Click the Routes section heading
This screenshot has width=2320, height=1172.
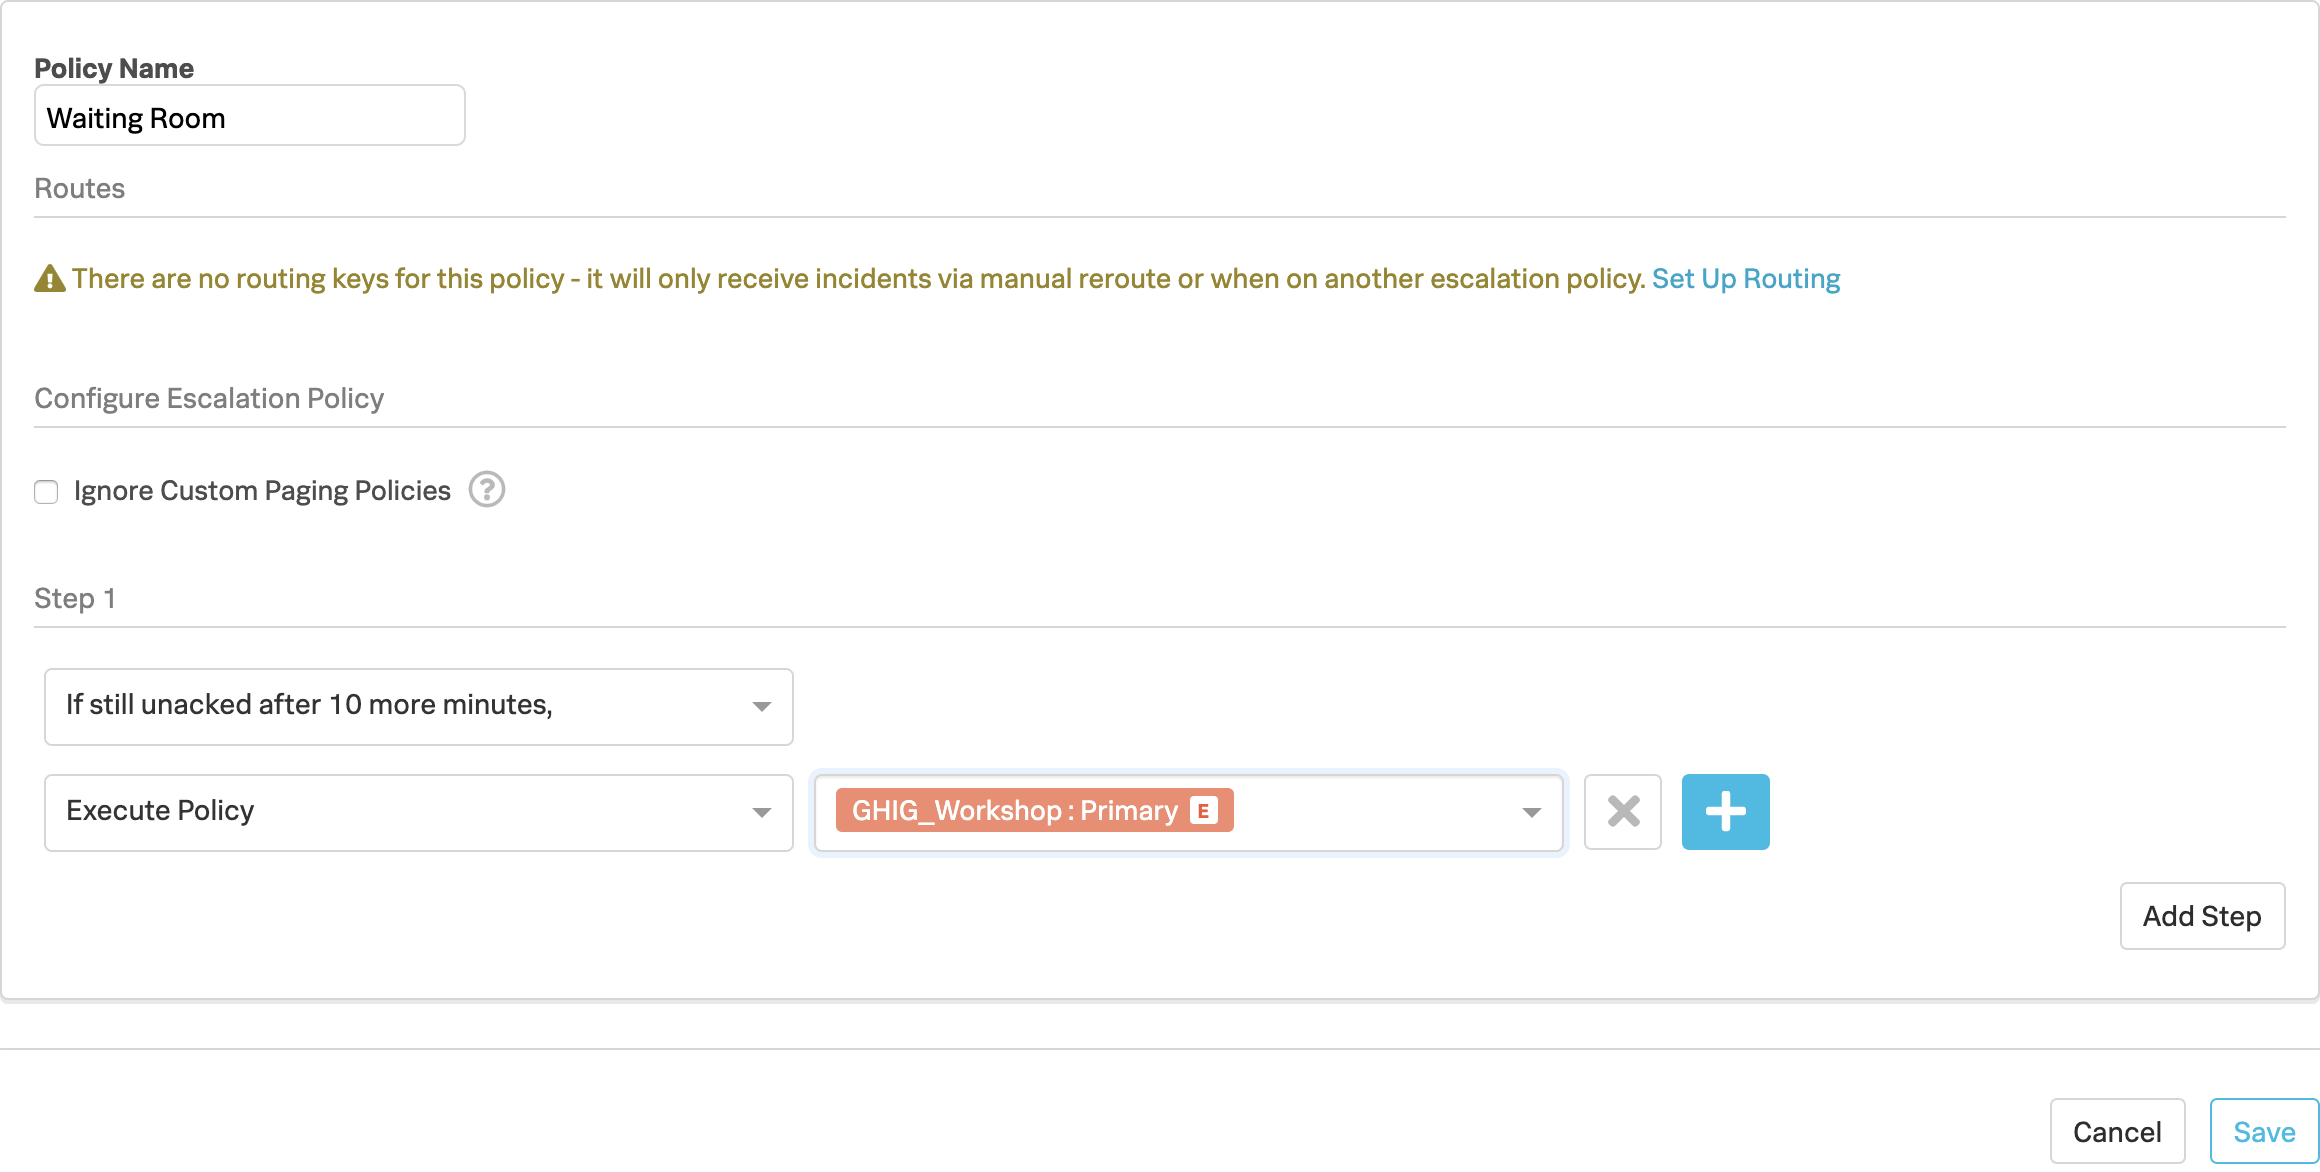pos(80,189)
